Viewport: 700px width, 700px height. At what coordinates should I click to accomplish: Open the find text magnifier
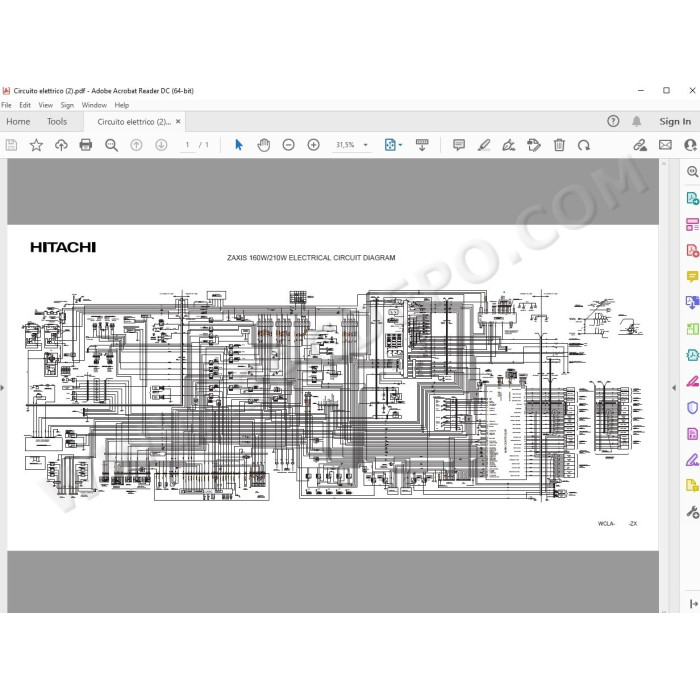click(111, 145)
